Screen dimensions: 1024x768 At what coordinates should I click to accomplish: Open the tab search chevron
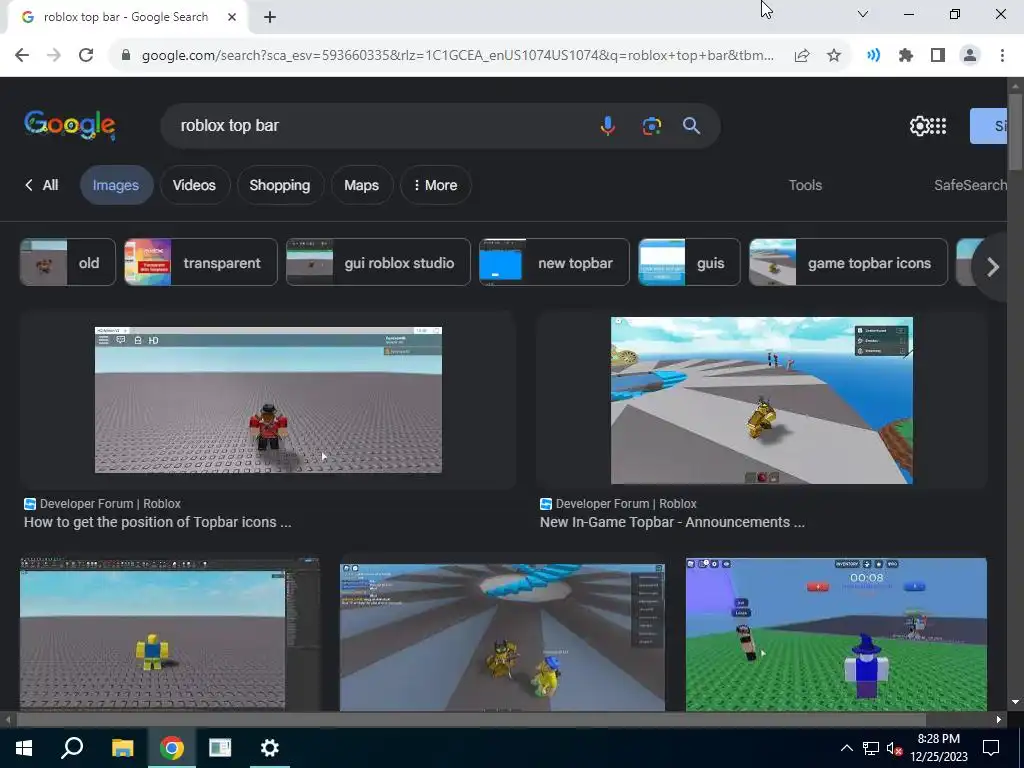pyautogui.click(x=863, y=14)
